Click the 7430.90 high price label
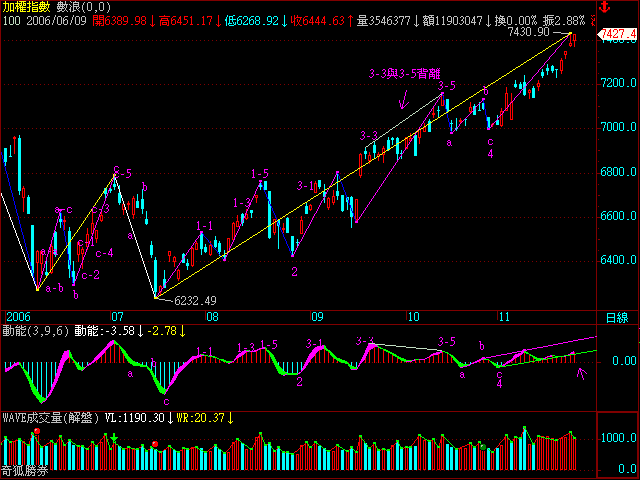 pos(529,32)
